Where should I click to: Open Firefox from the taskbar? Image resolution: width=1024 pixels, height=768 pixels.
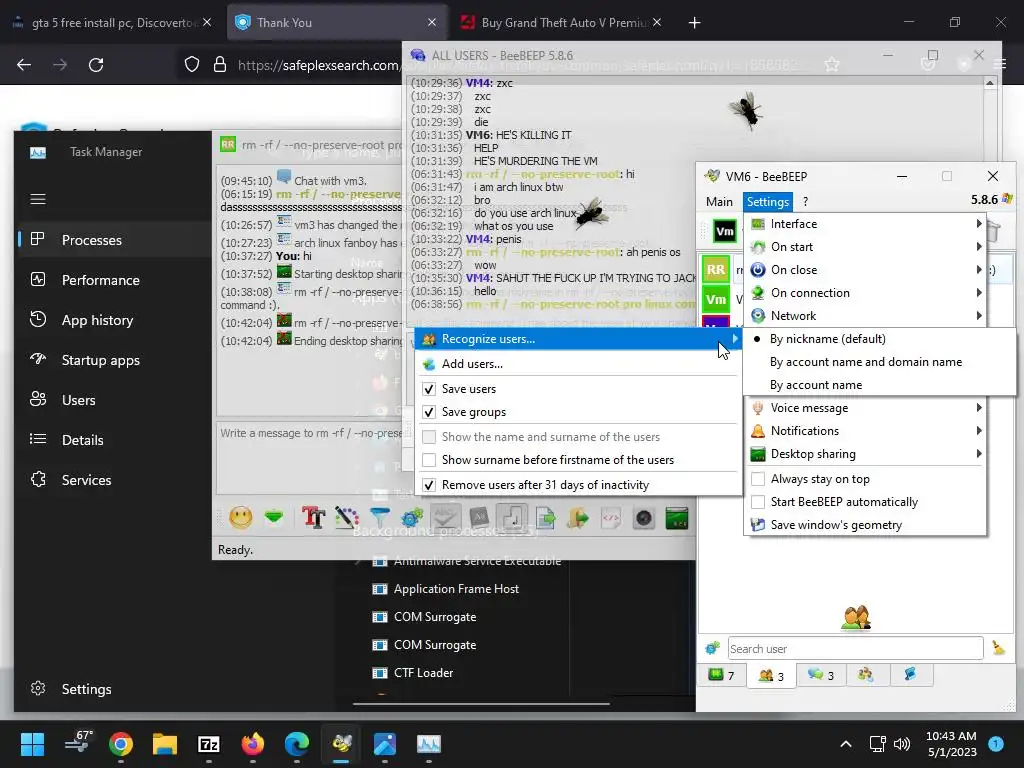click(x=253, y=744)
